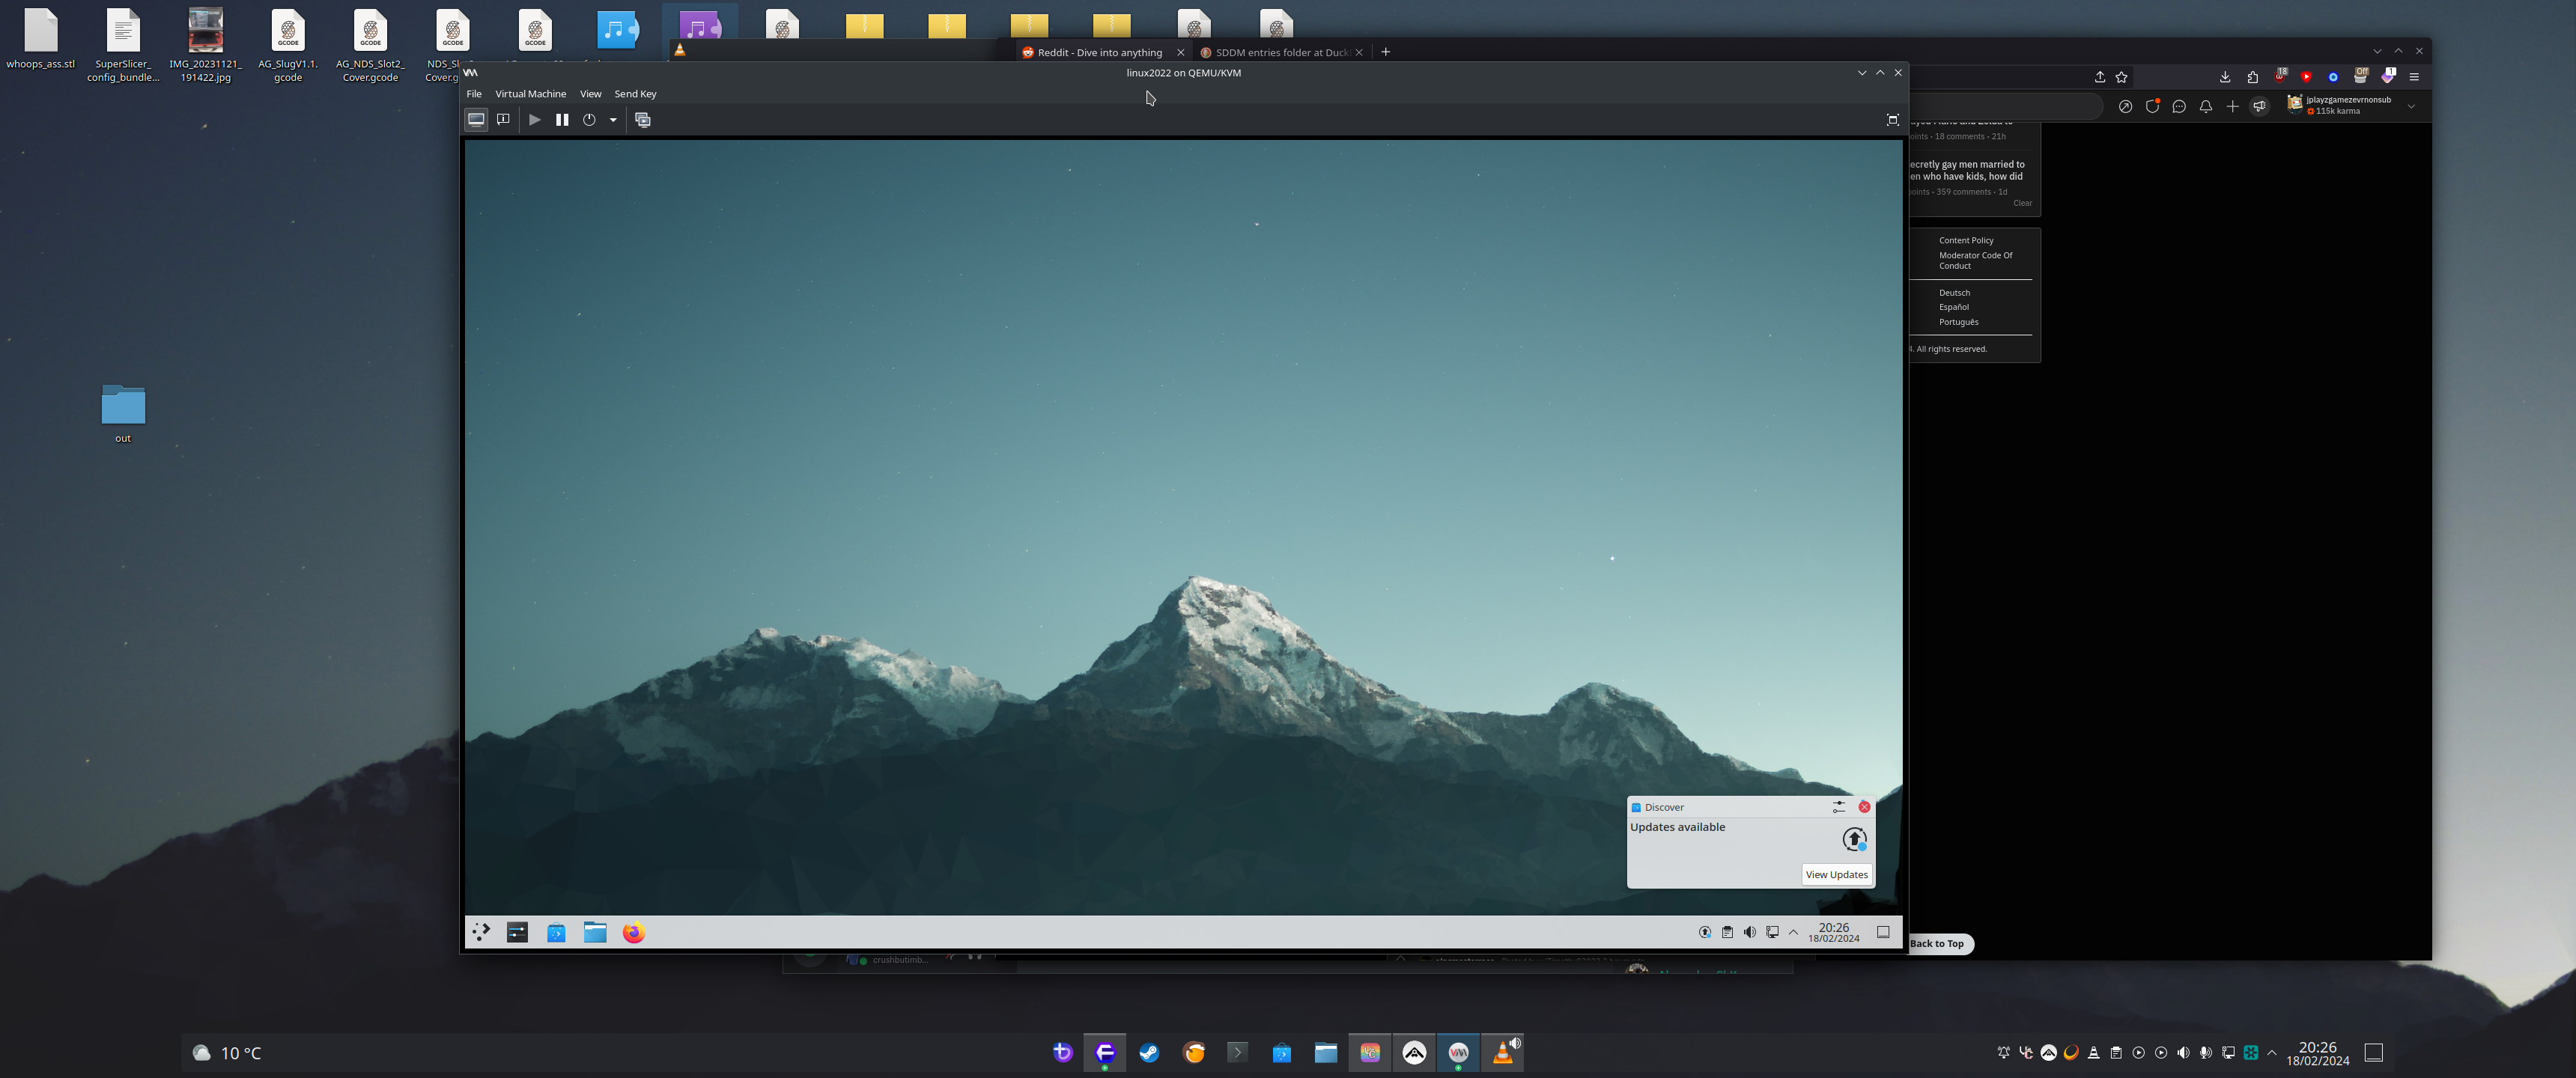Click the View Updates button
Image resolution: width=2576 pixels, height=1078 pixels.
(1836, 874)
